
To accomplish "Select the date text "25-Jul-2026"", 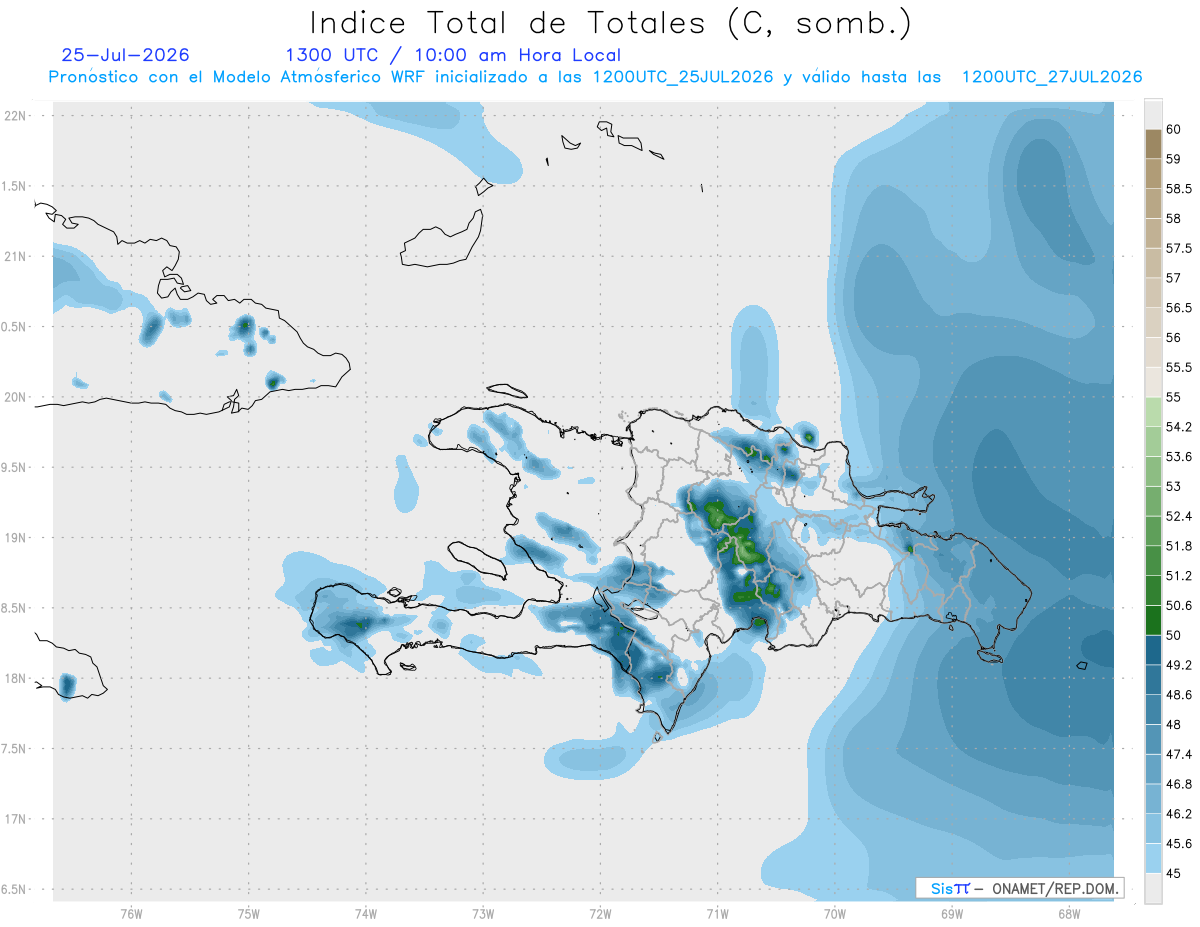I will coord(125,55).
